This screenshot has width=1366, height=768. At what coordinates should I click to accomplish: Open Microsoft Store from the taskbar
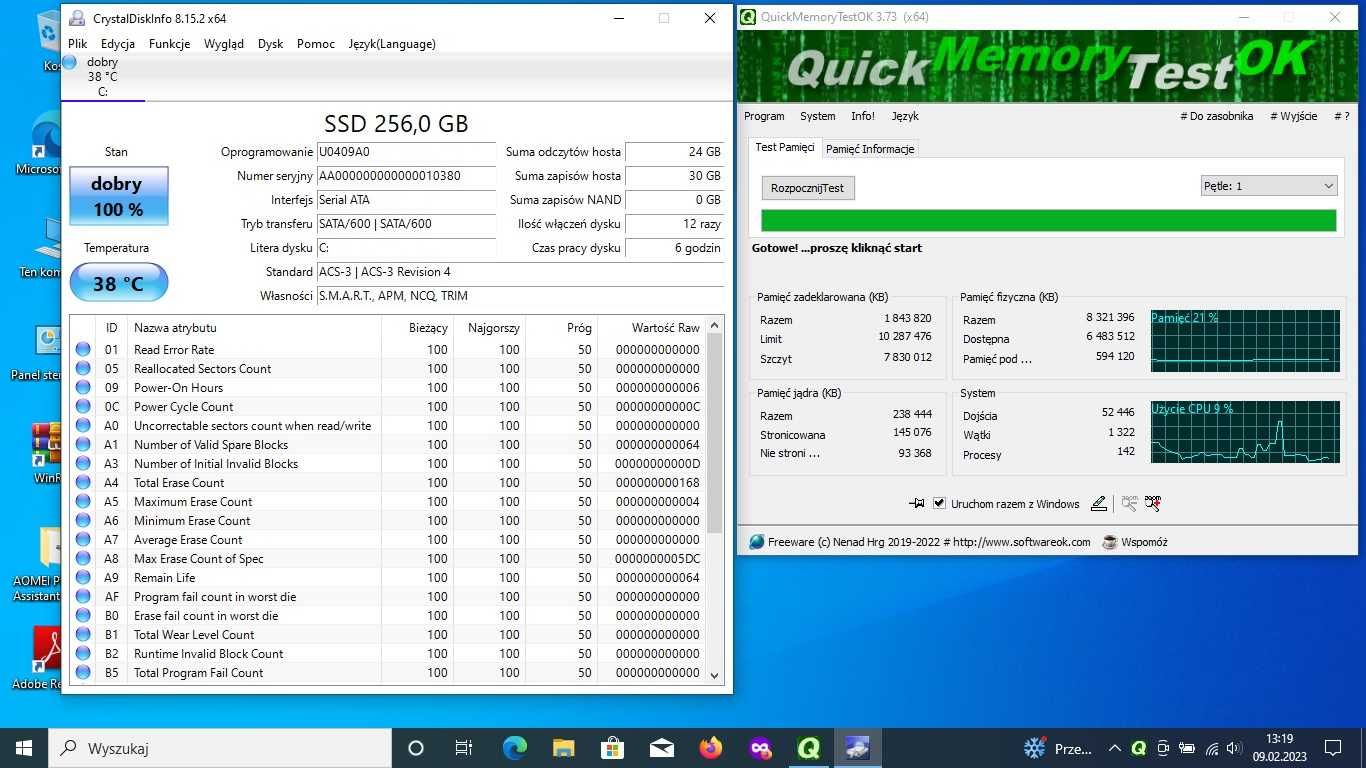[x=612, y=748]
